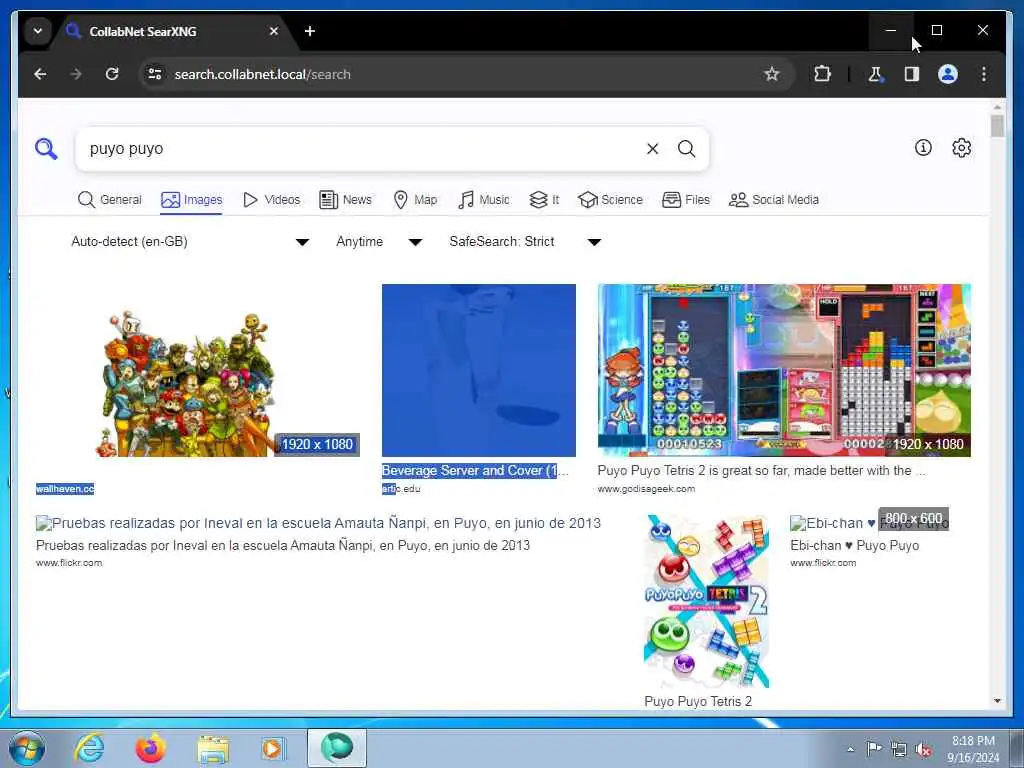Click the artic.edu source text
Image resolution: width=1024 pixels, height=768 pixels.
click(x=401, y=488)
